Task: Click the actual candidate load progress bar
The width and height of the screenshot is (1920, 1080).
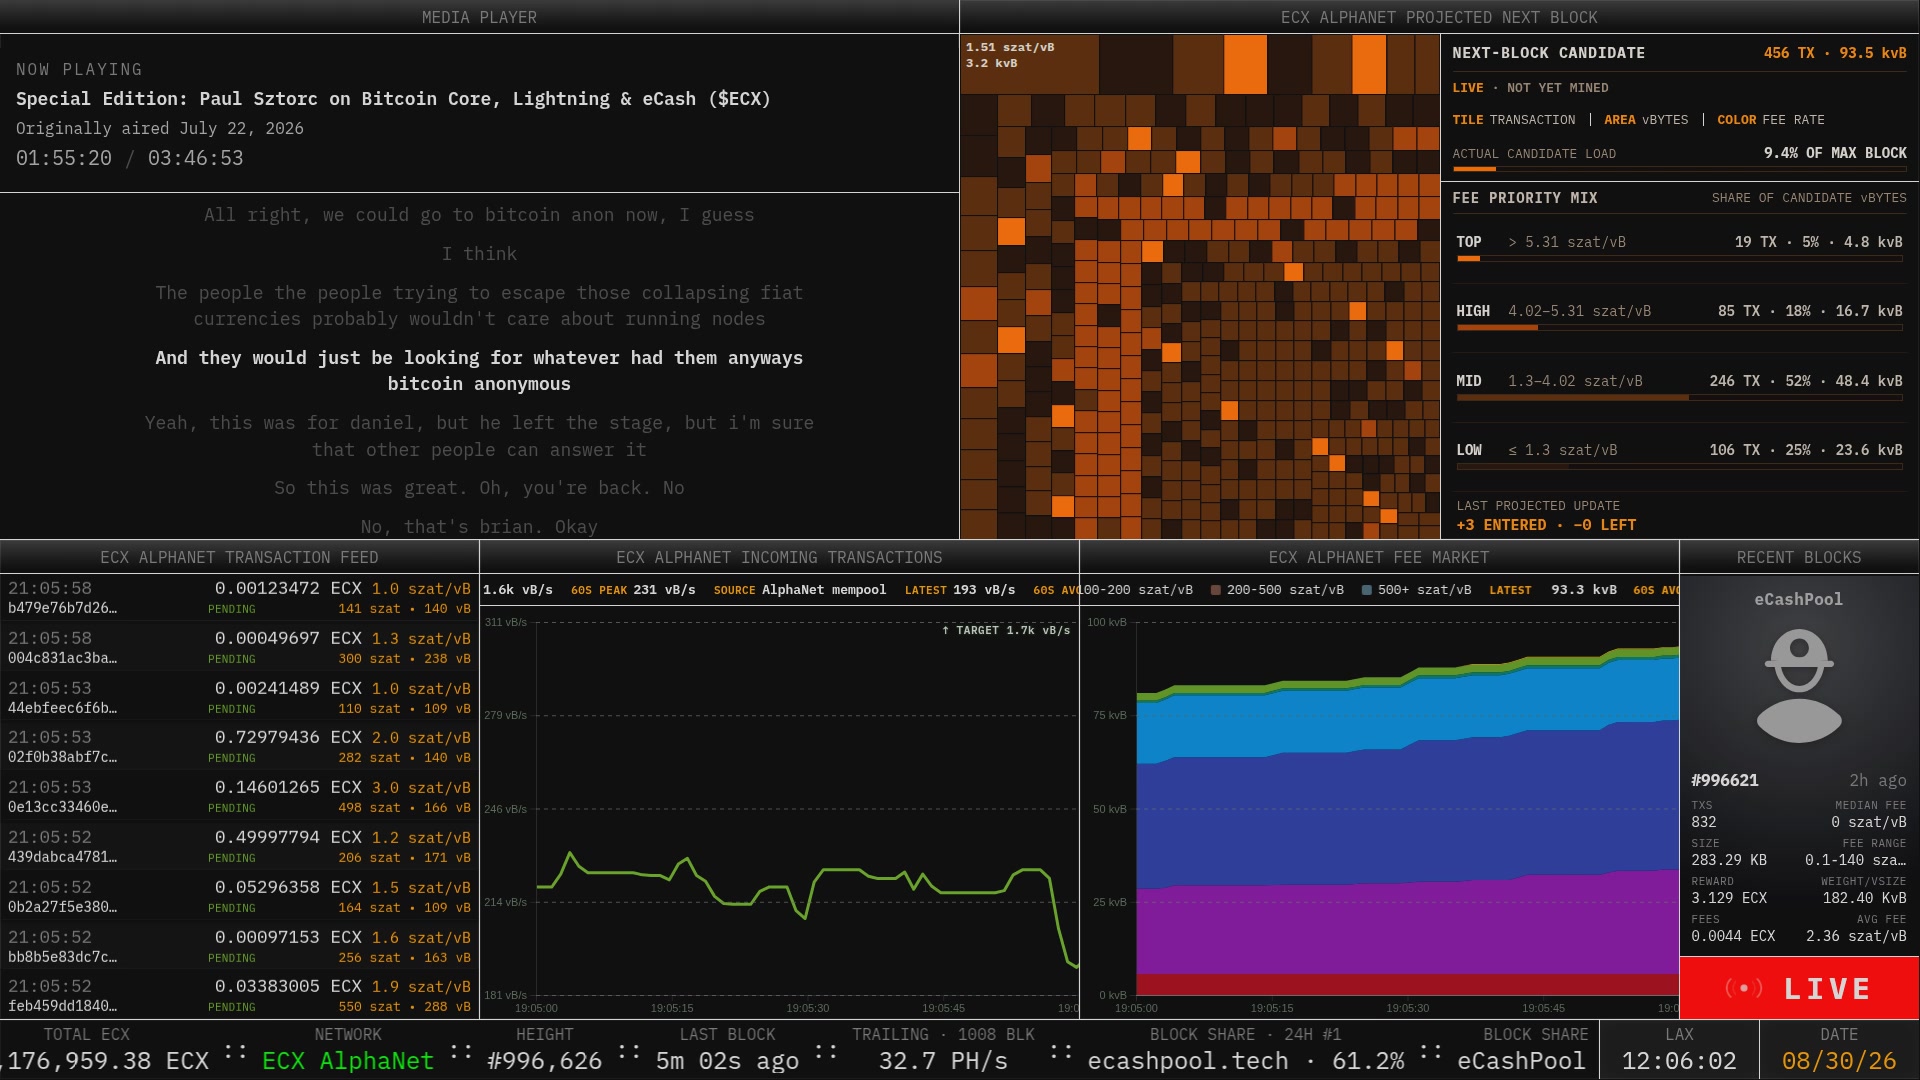Action: [x=1679, y=169]
